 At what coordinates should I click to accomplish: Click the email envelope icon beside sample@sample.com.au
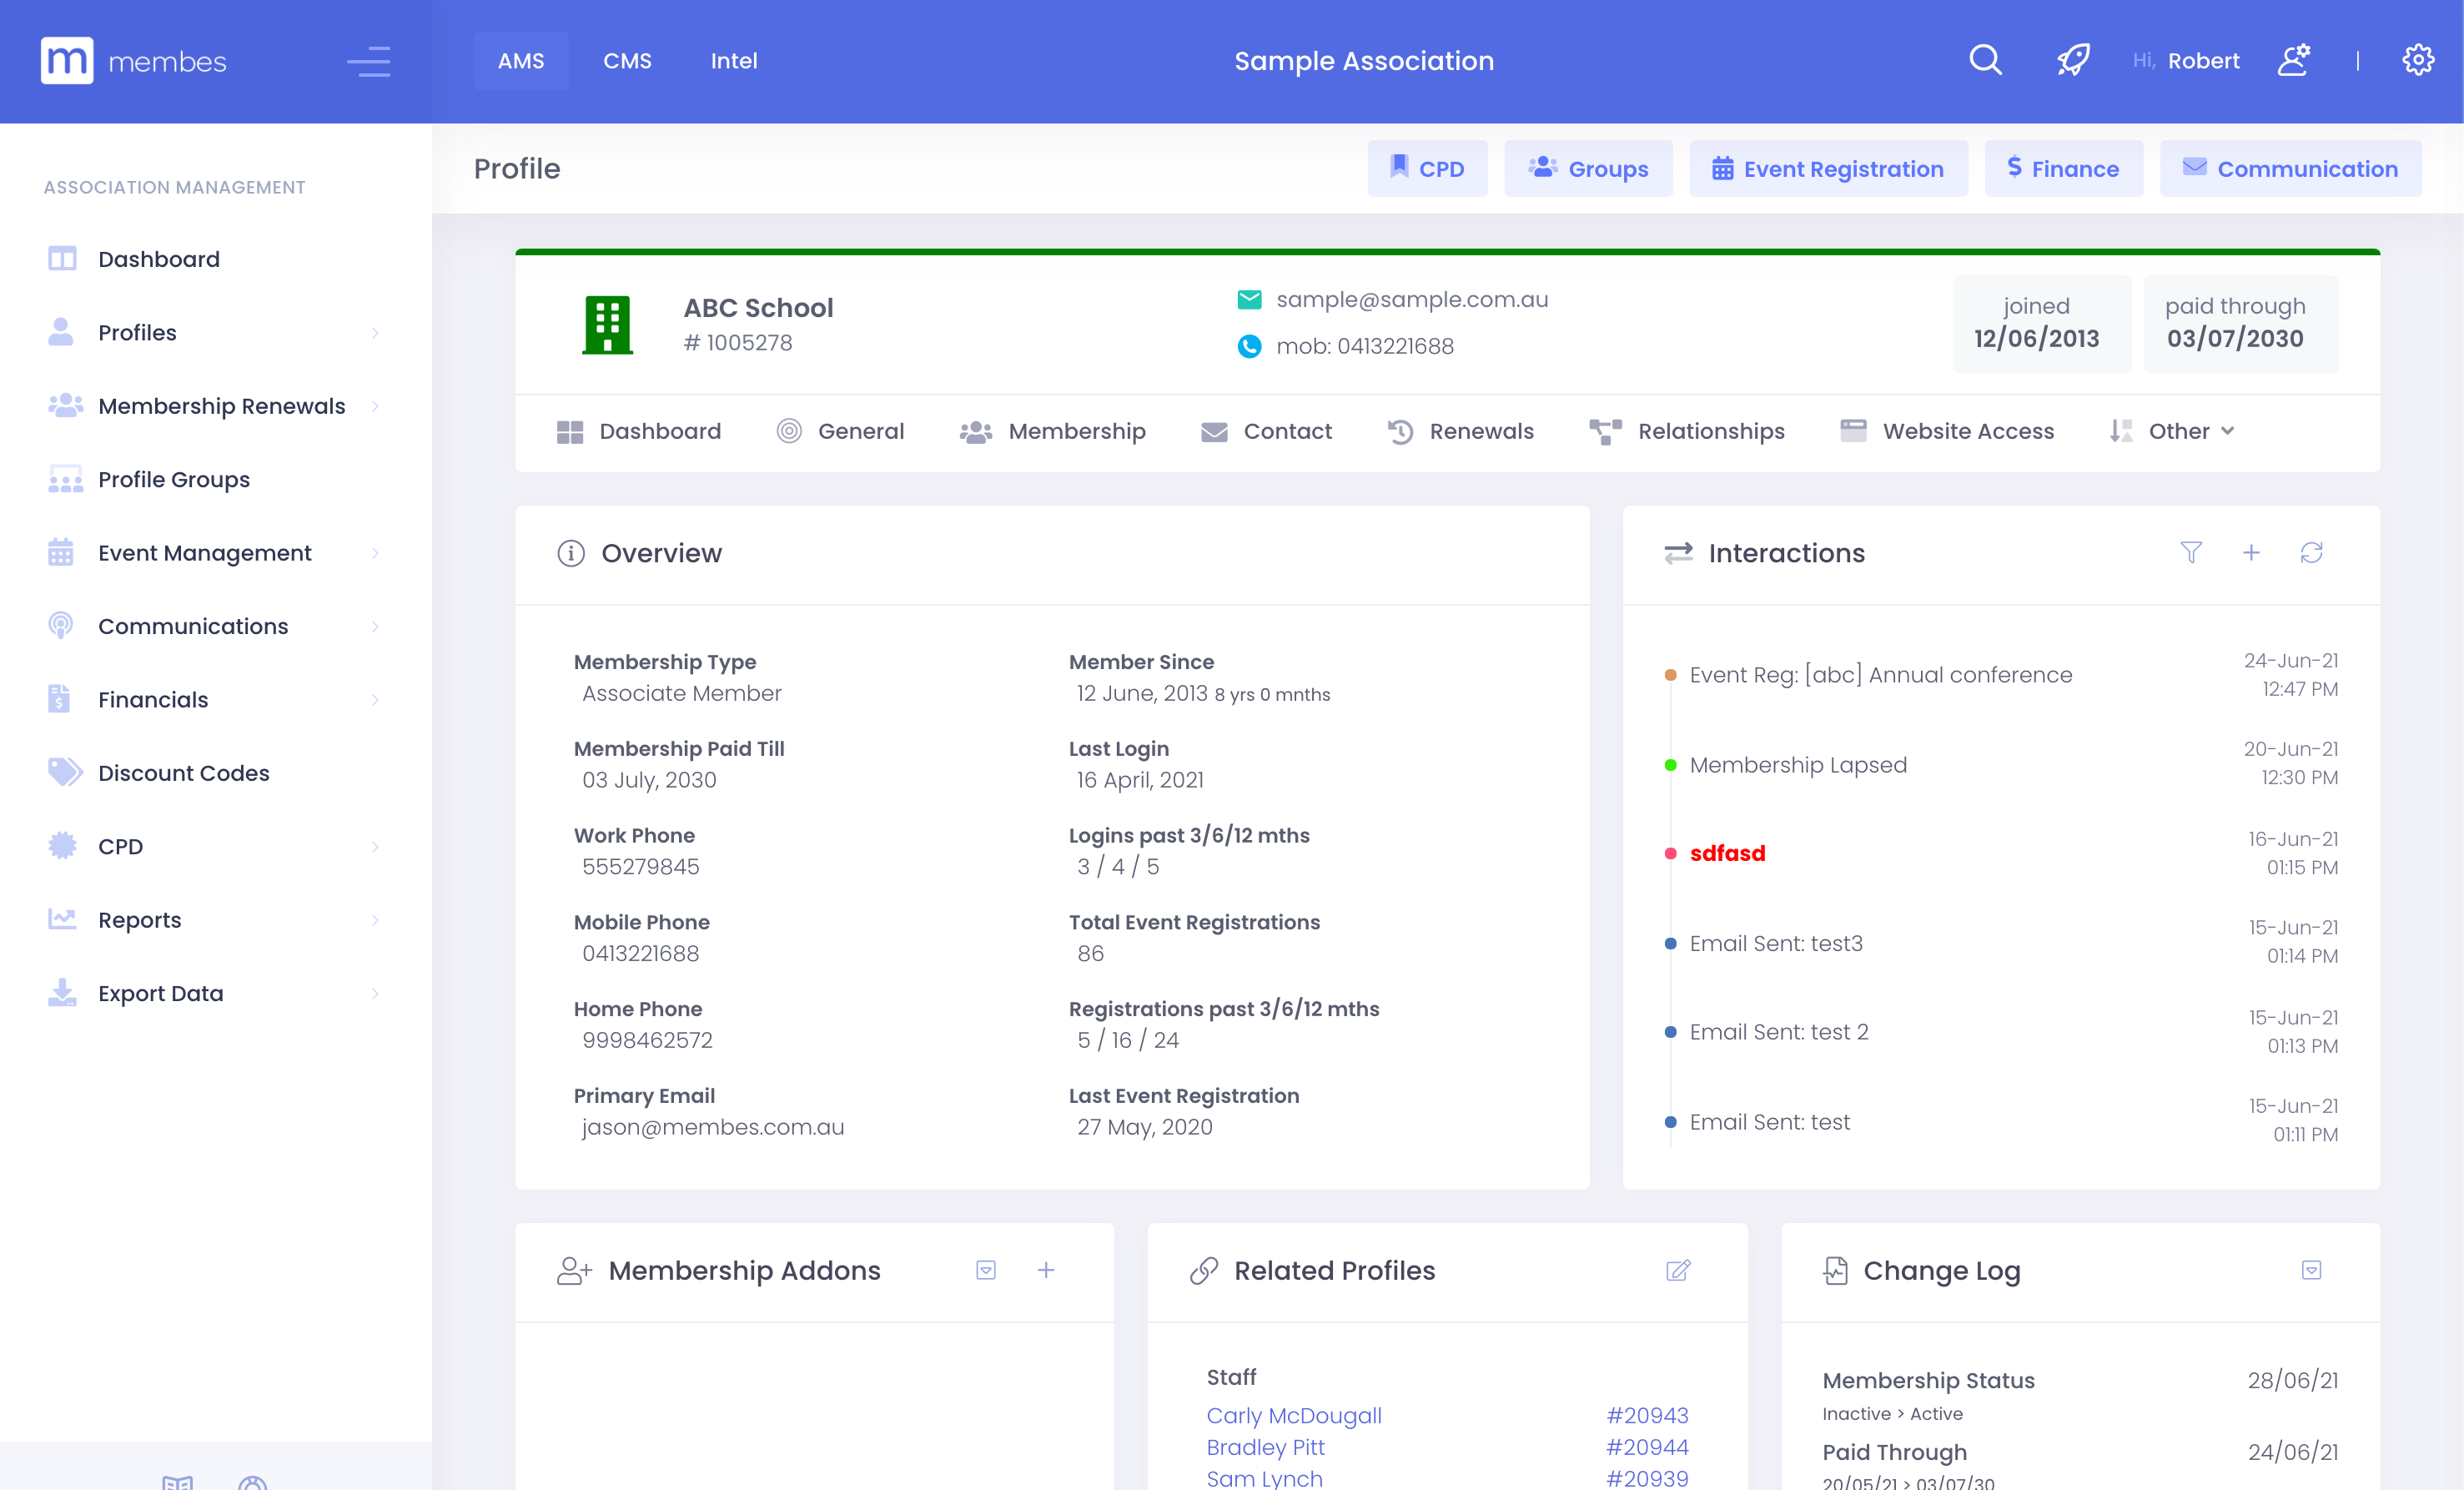pos(1249,299)
